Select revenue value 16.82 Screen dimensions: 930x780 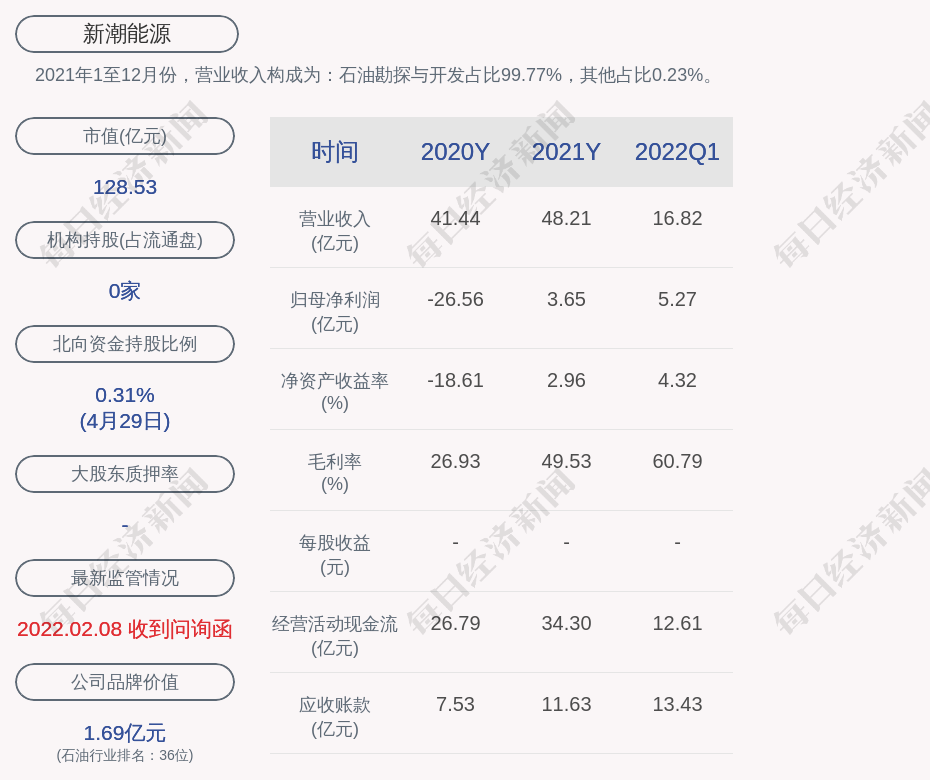[677, 218]
